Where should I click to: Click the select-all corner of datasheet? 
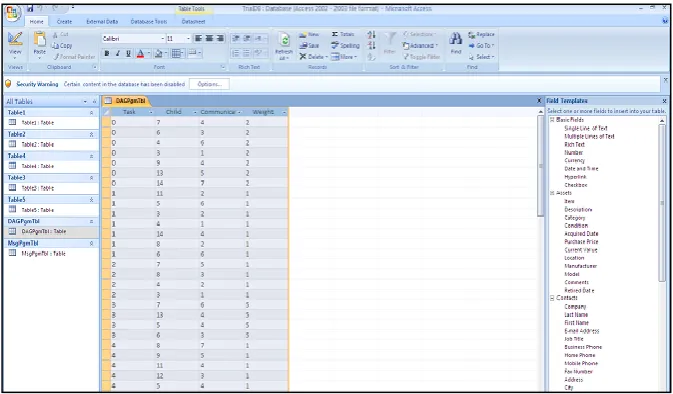(x=106, y=112)
